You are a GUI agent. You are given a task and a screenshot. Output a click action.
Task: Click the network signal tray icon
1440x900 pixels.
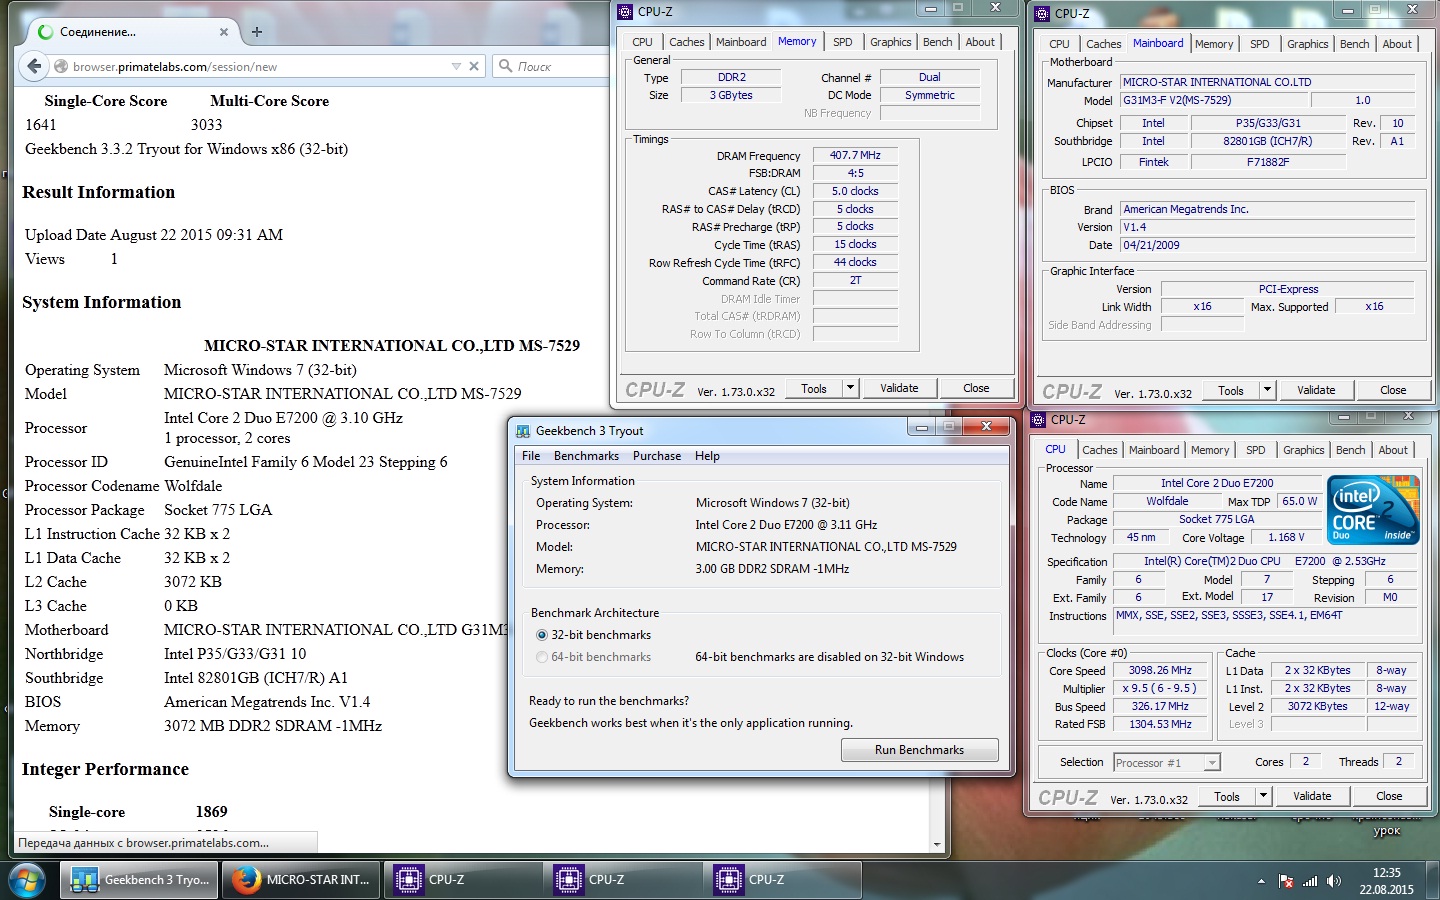click(1310, 881)
